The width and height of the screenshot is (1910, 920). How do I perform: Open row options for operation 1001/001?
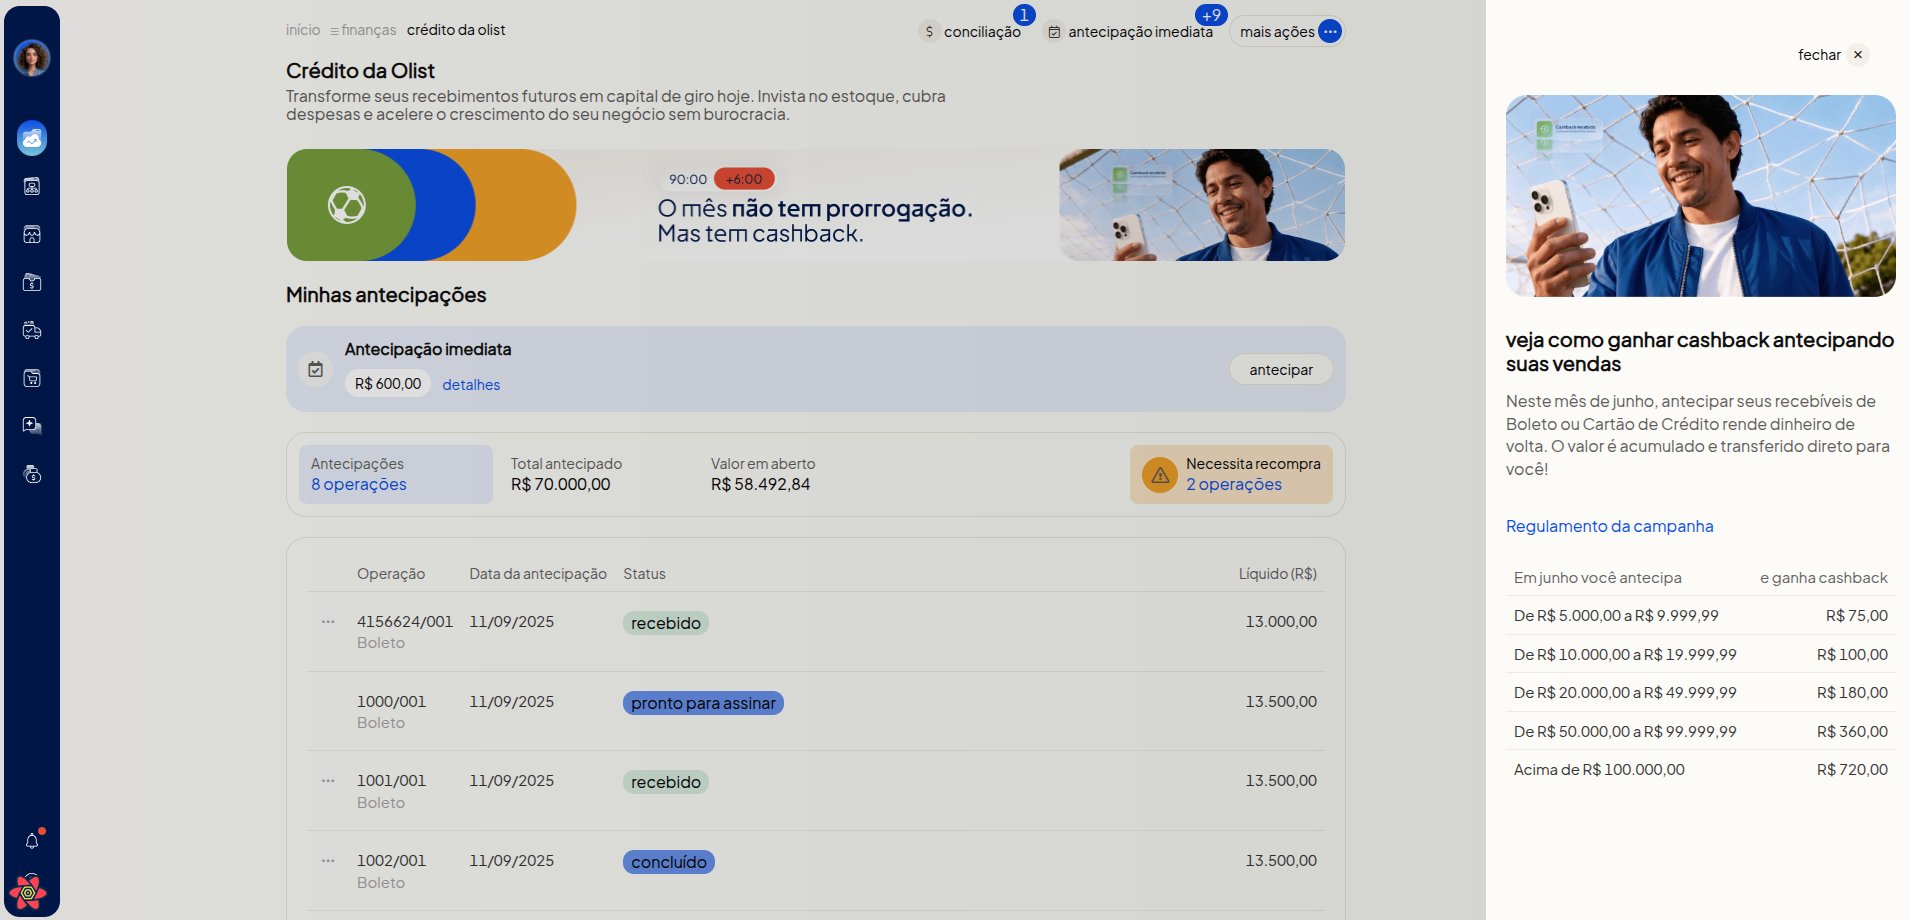[328, 781]
